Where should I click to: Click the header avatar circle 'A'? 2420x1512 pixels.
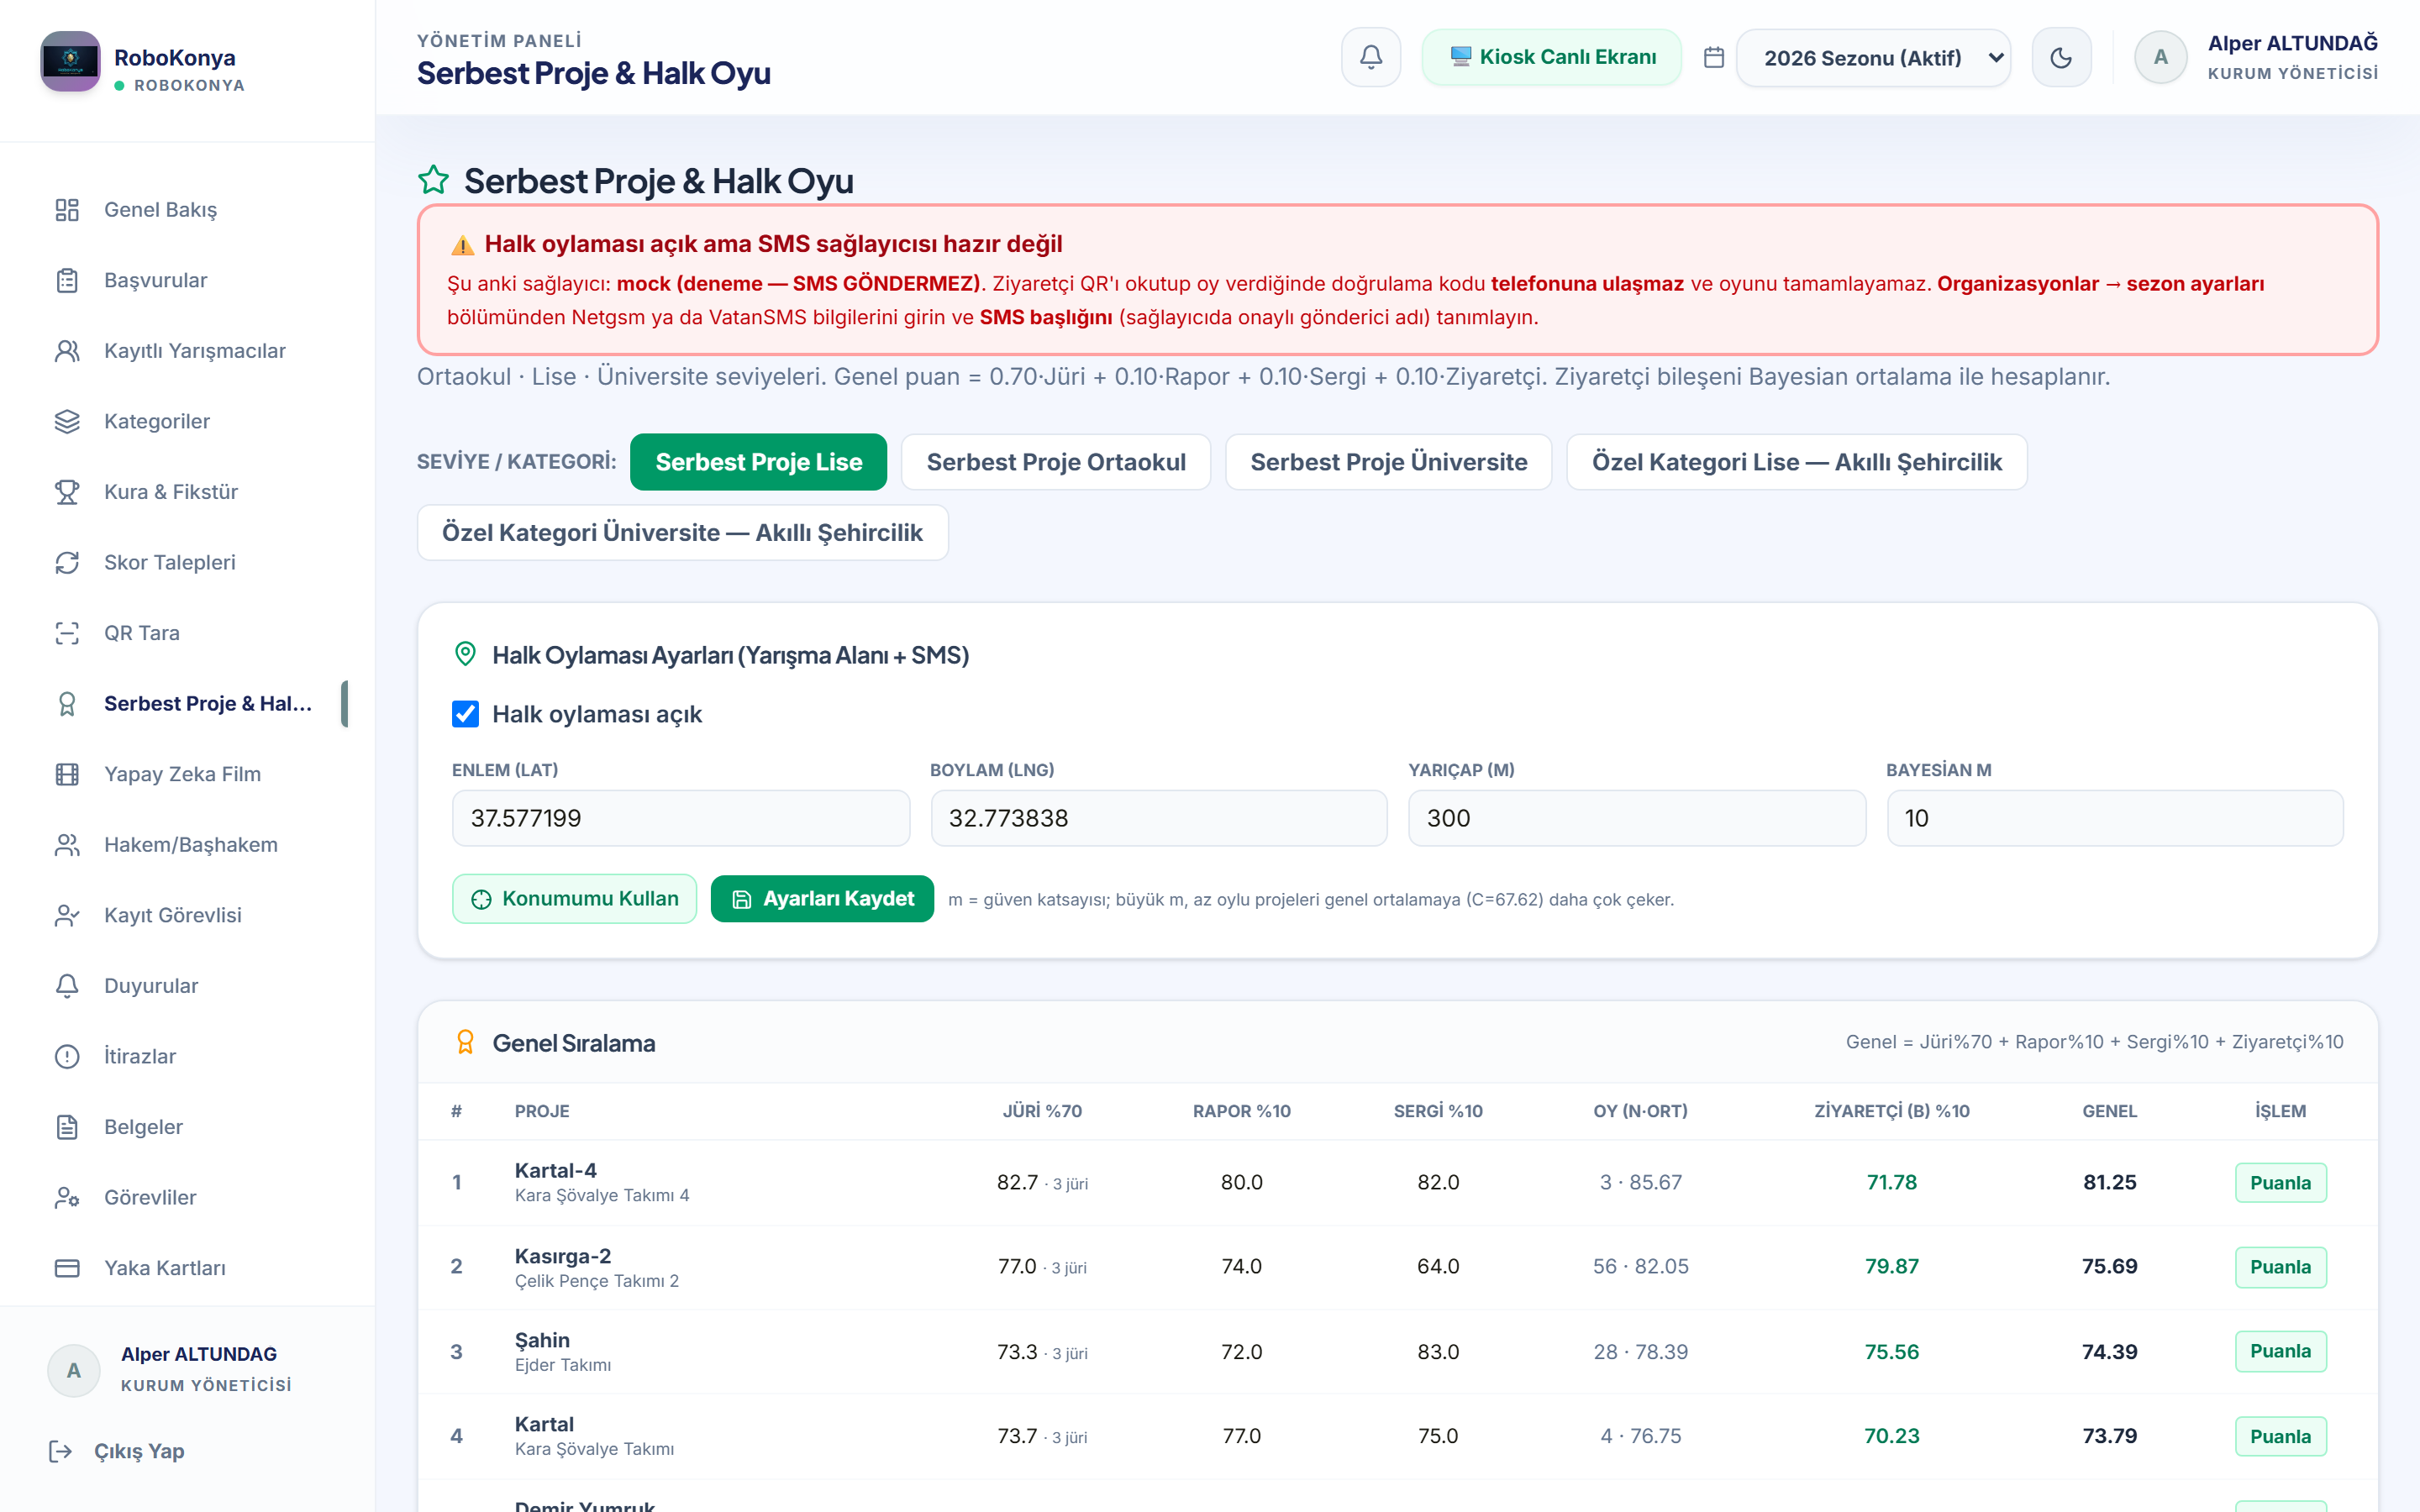2160,57
